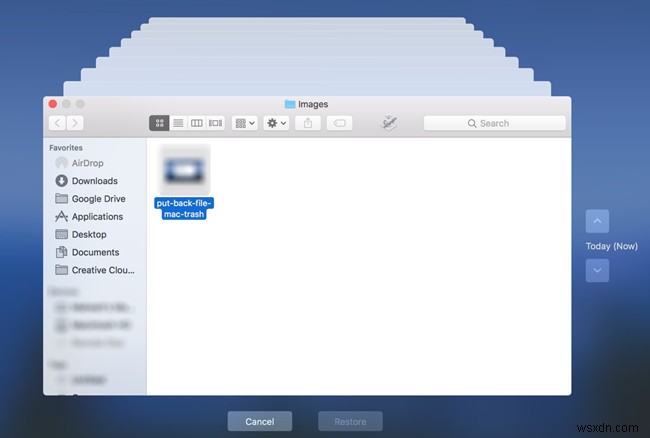Switch to icon view
Image resolution: width=650 pixels, height=438 pixels.
click(x=159, y=123)
